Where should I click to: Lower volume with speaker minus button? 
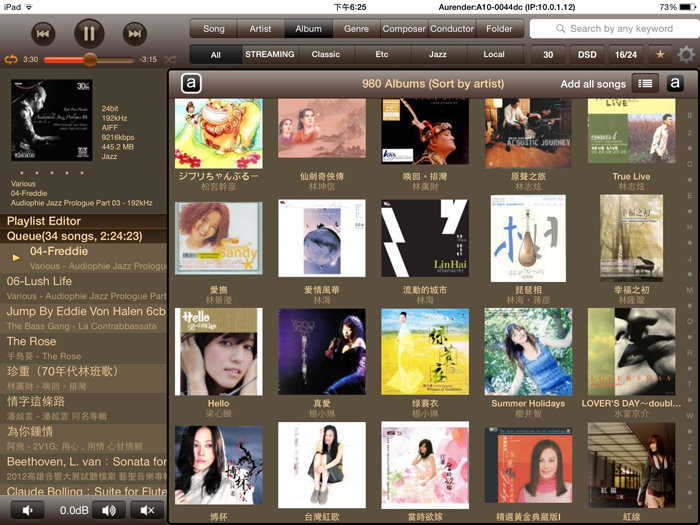[27, 510]
